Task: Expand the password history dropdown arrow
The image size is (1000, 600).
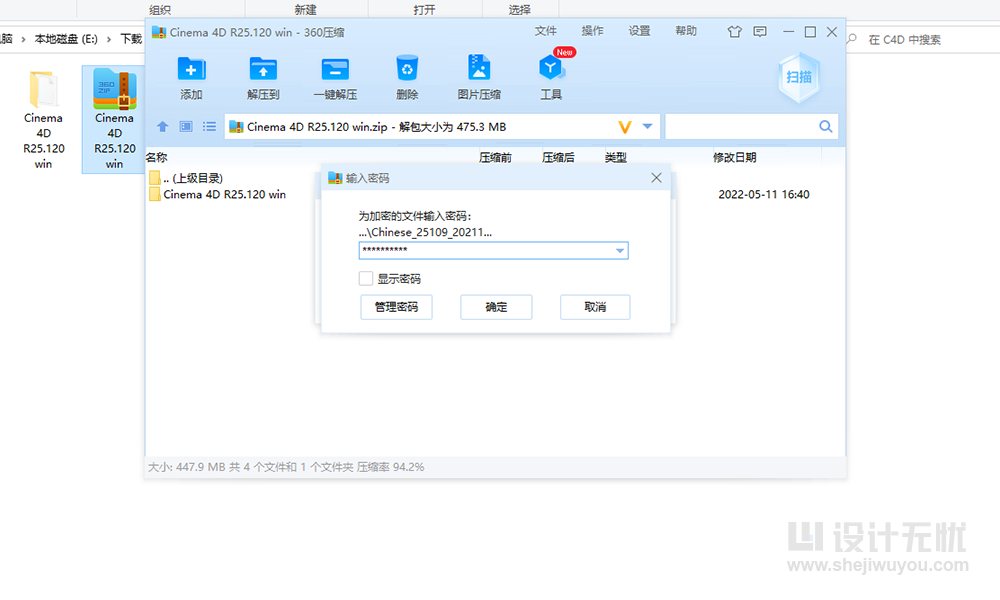Action: tap(619, 251)
